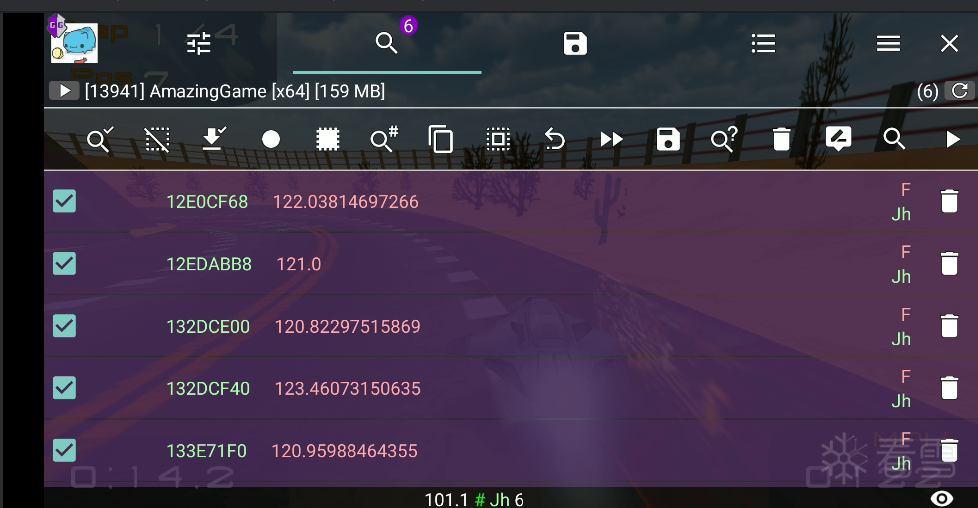
Task: Open the search-by-number hash icon
Action: [x=384, y=139]
